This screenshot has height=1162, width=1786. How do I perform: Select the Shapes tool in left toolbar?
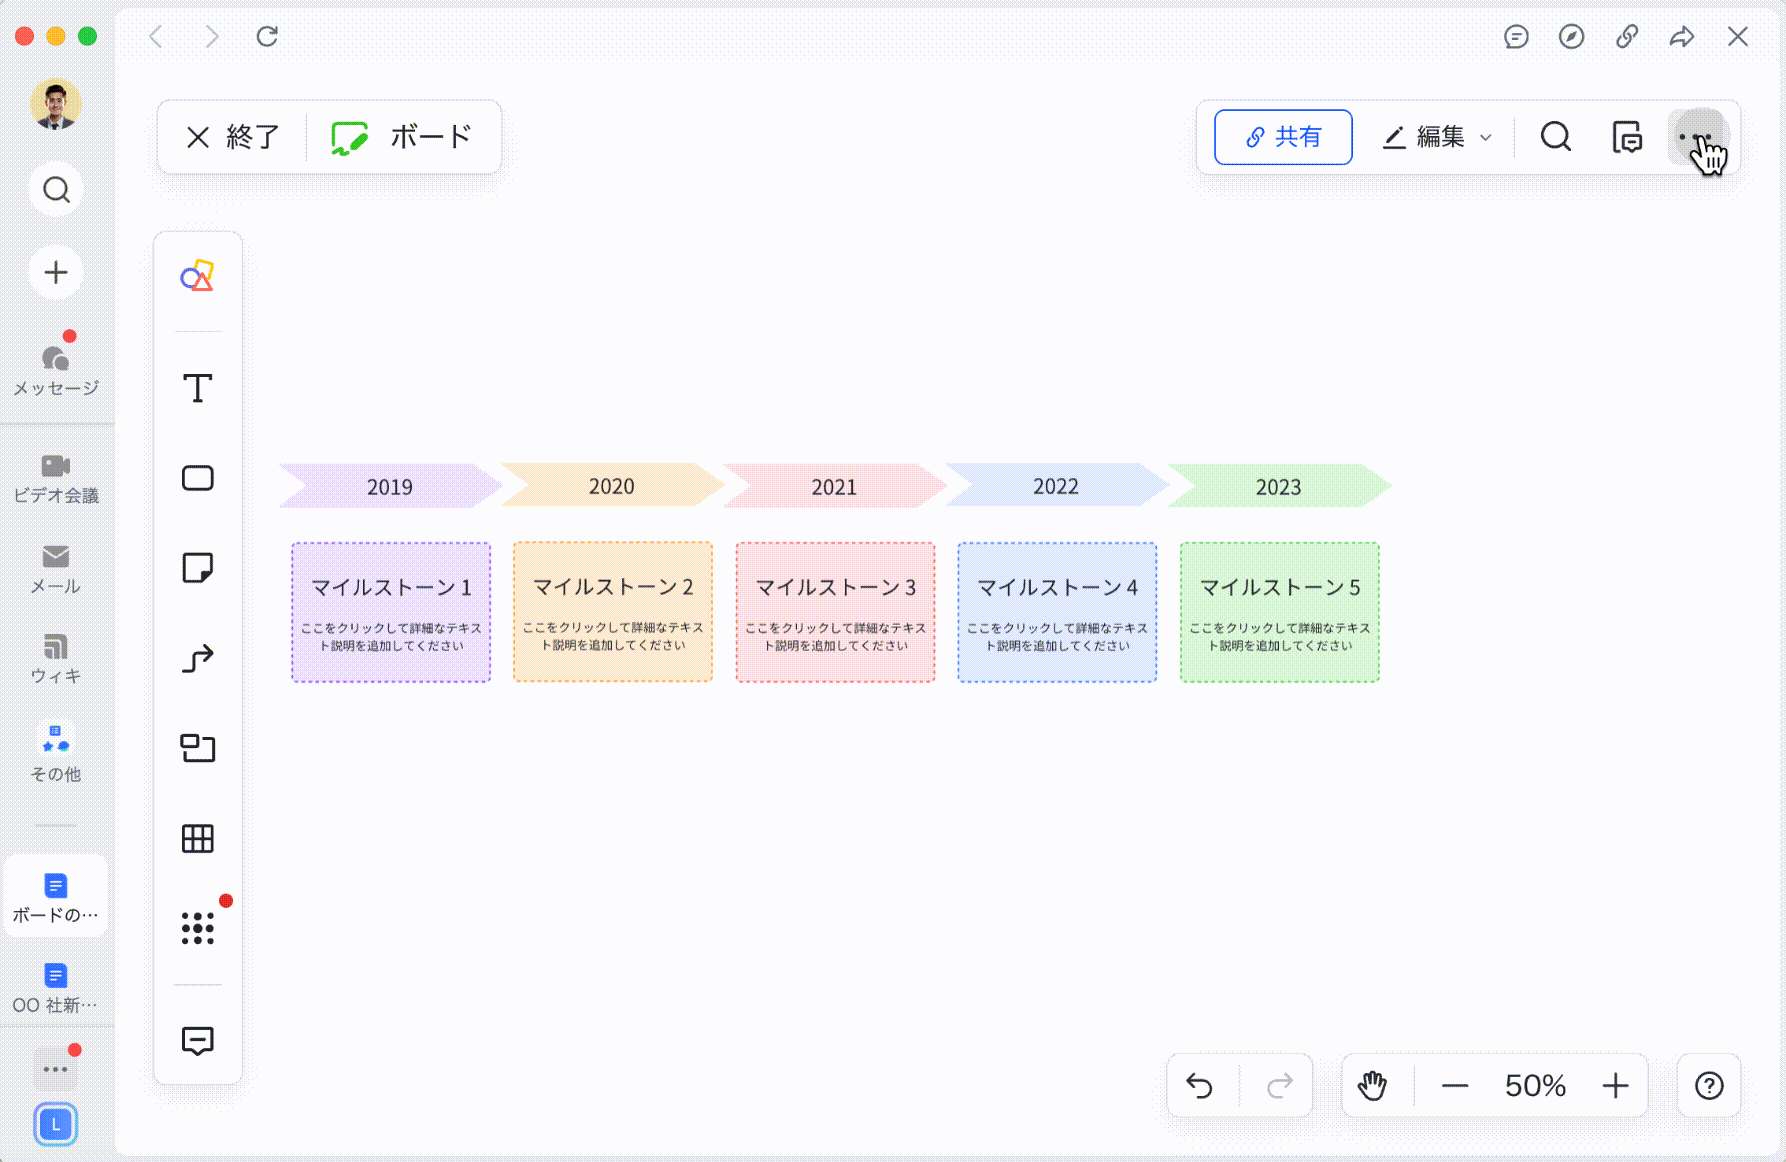point(197,277)
